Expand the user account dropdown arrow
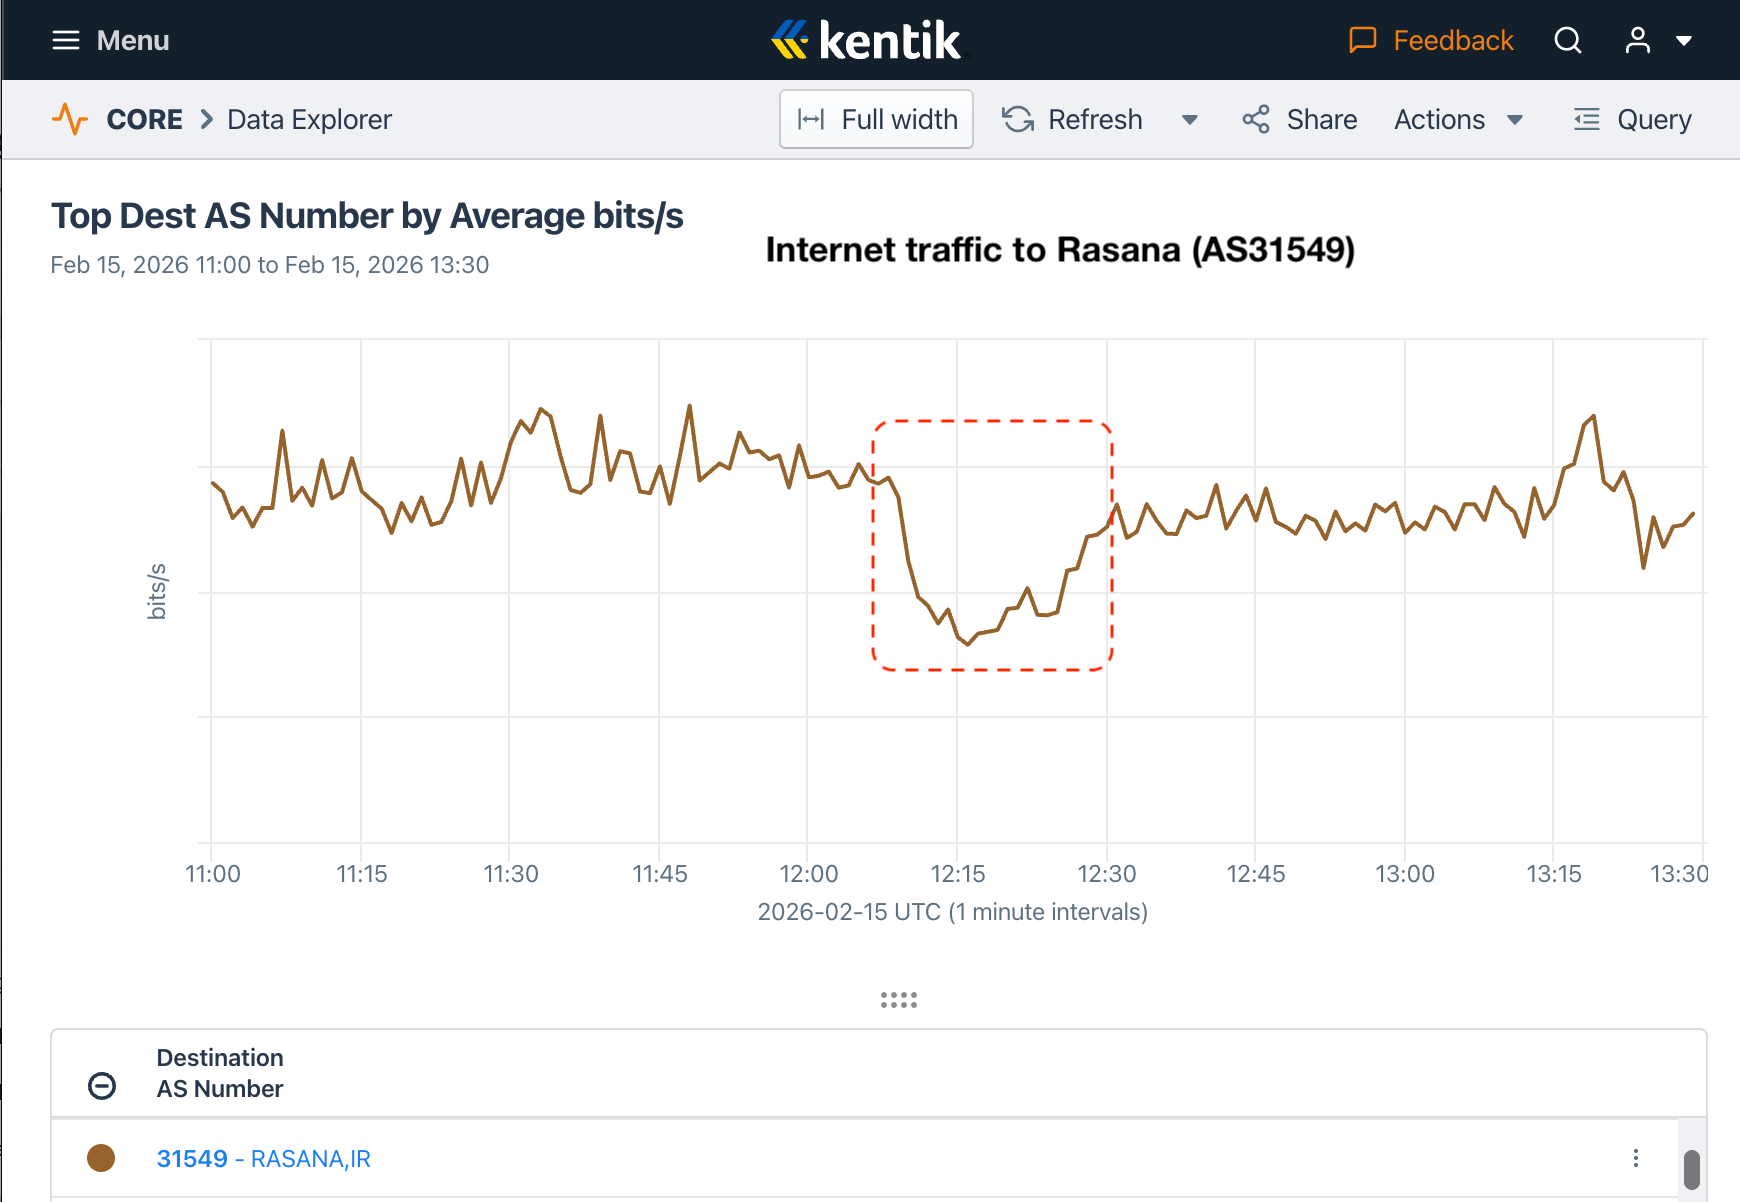This screenshot has height=1202, width=1740. point(1684,41)
